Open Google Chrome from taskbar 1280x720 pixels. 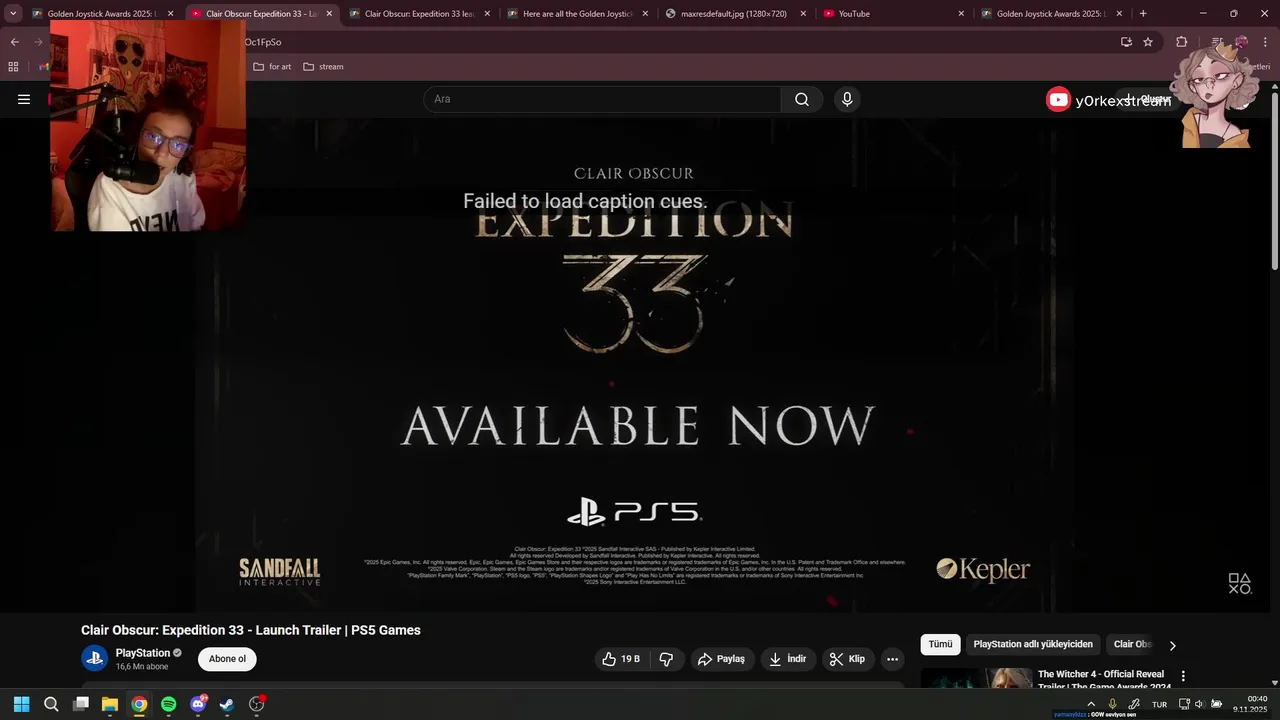click(x=139, y=704)
